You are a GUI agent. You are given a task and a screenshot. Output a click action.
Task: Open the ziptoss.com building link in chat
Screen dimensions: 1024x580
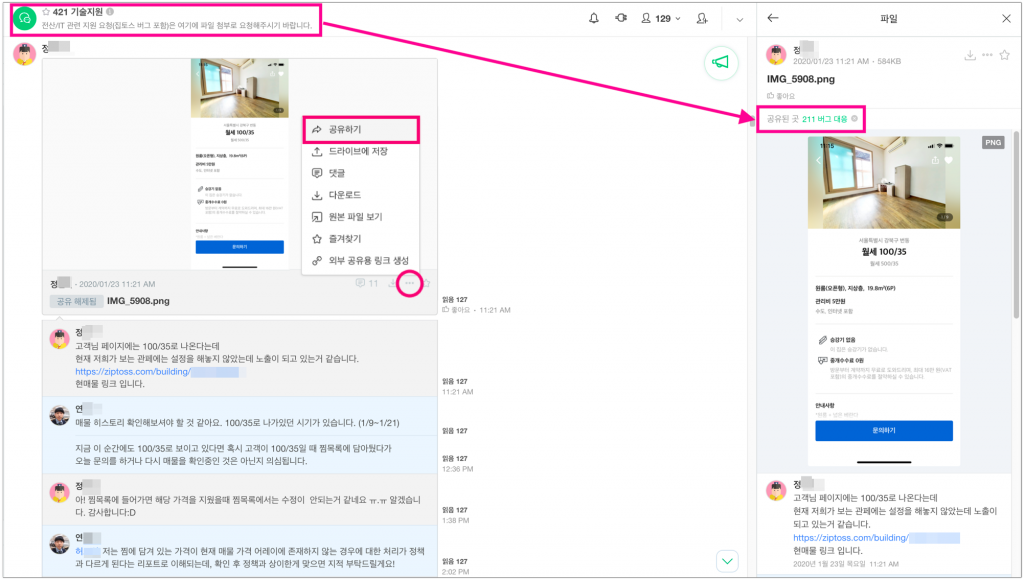(x=160, y=371)
